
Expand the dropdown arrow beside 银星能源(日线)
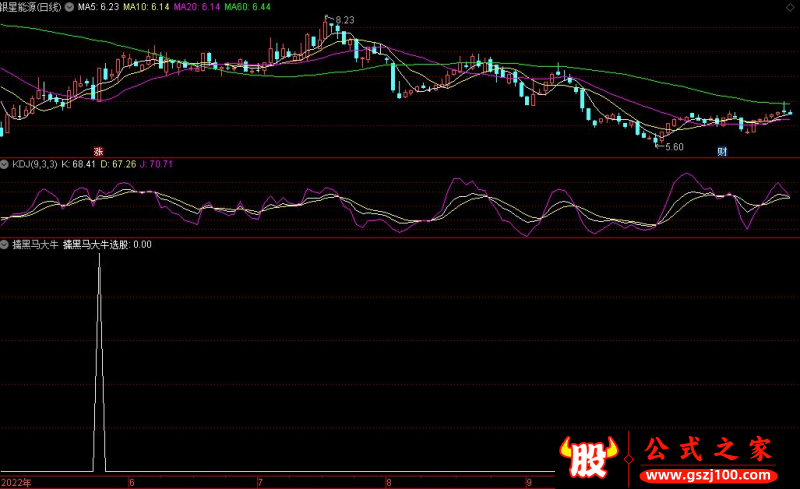(68, 6)
